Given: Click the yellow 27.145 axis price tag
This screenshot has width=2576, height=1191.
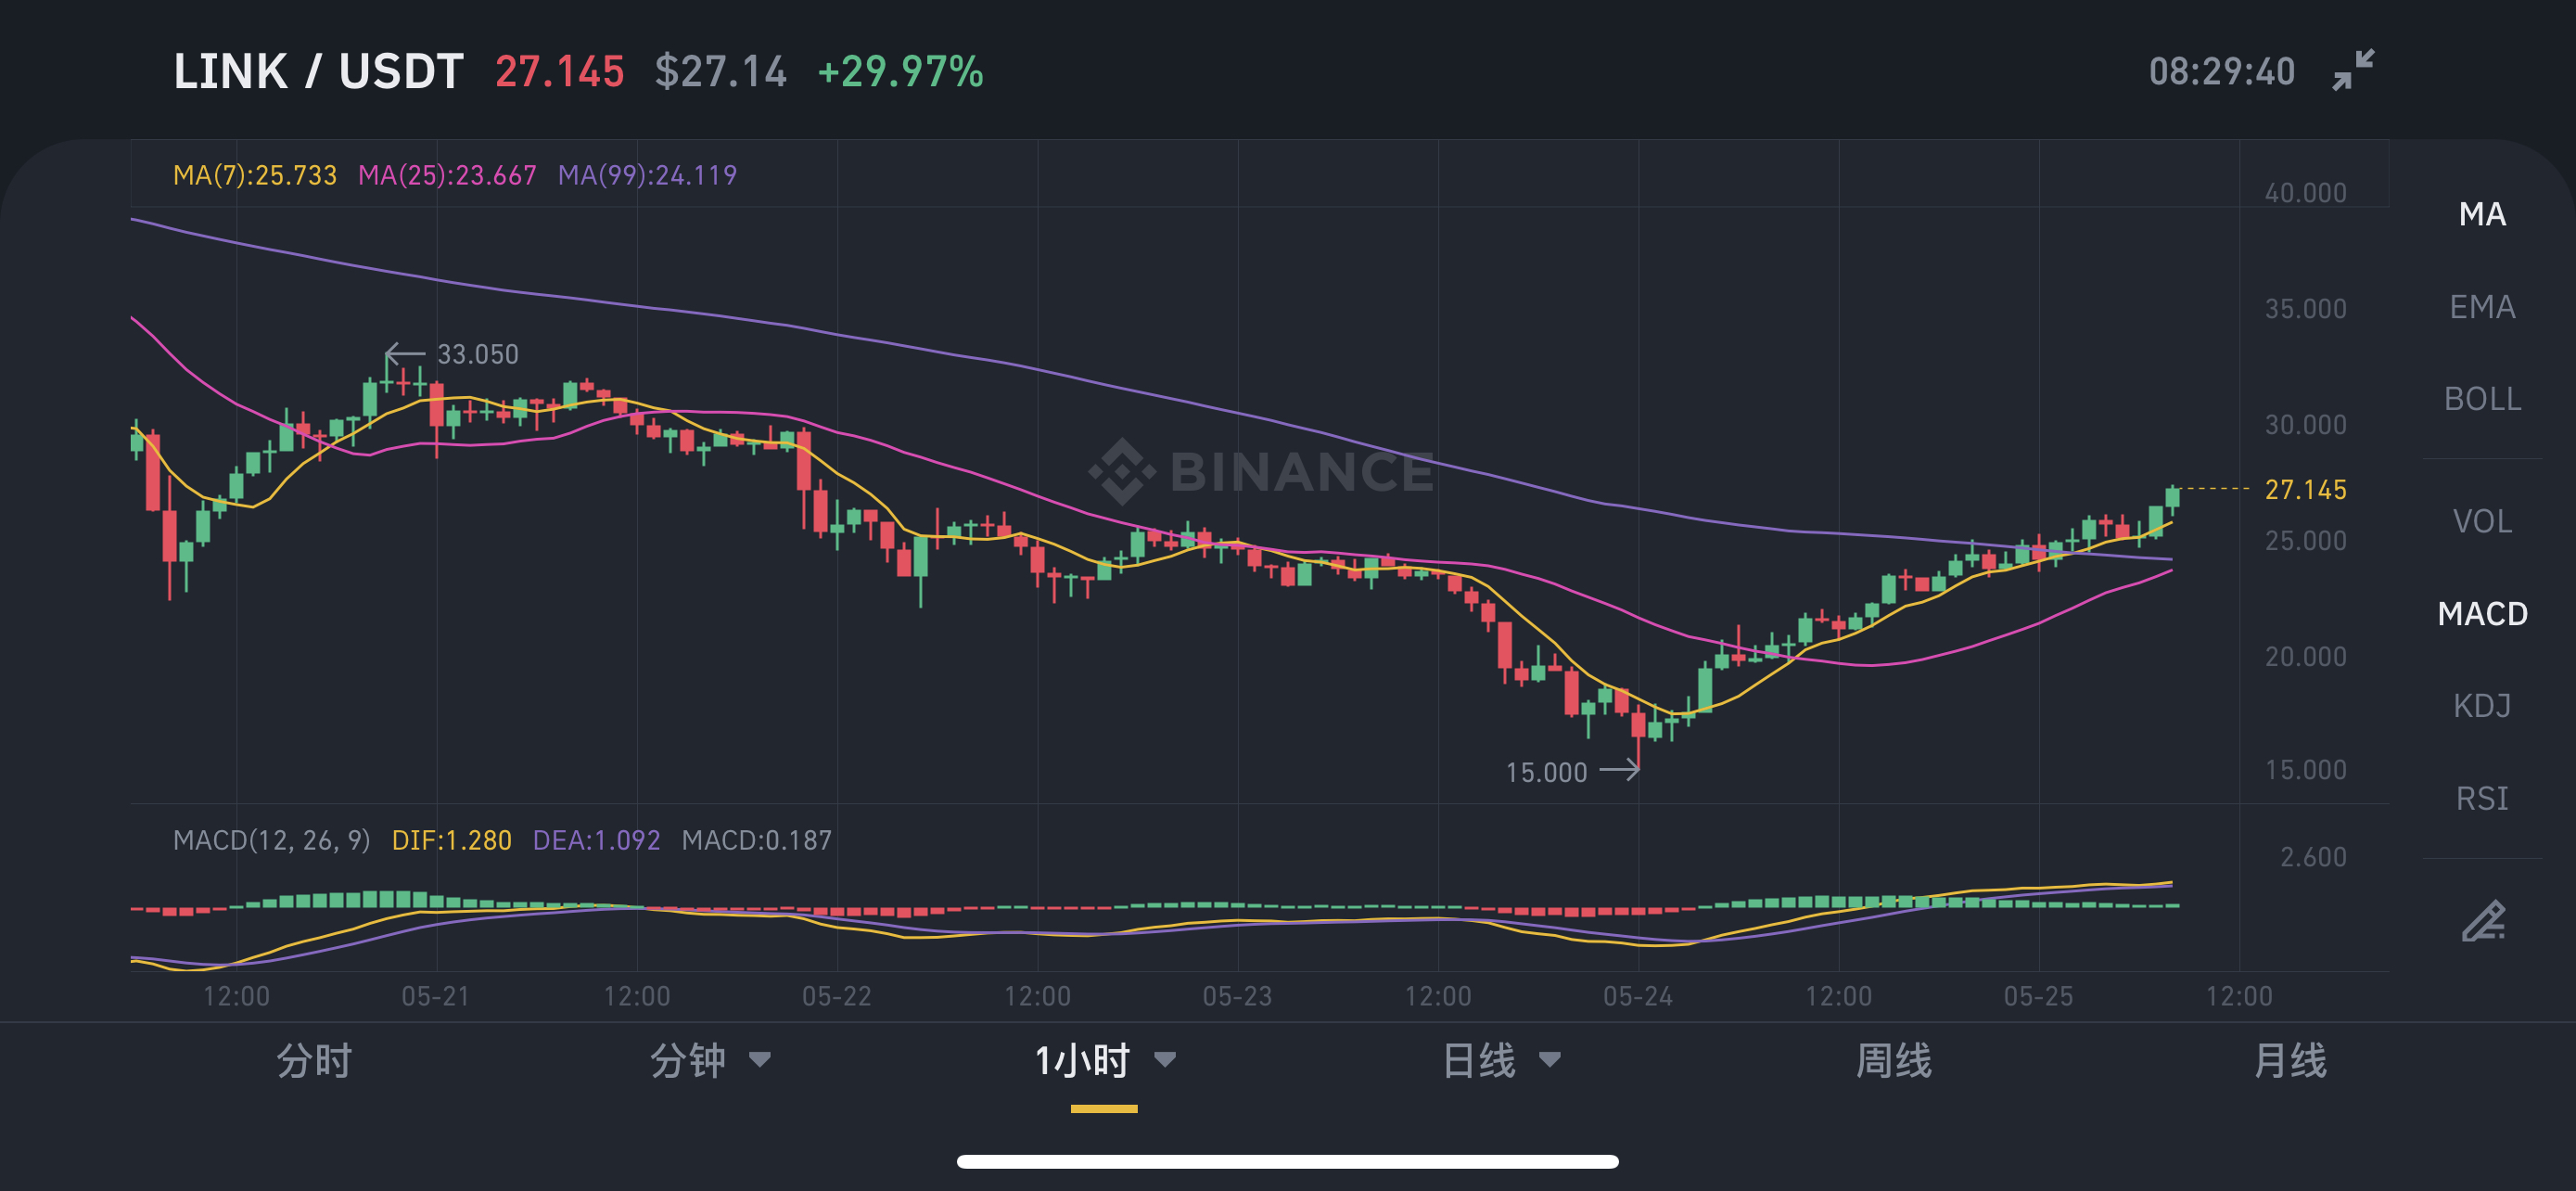Looking at the screenshot, I should click(x=2305, y=489).
